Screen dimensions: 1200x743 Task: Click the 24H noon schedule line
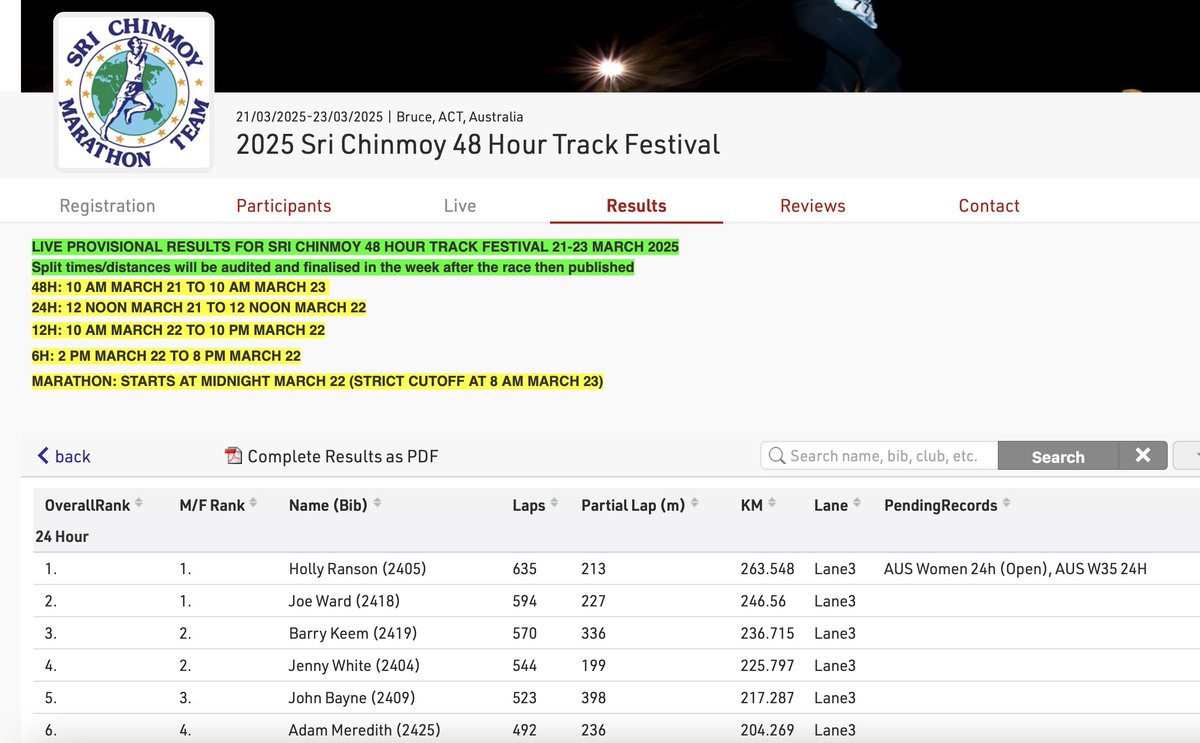(199, 308)
